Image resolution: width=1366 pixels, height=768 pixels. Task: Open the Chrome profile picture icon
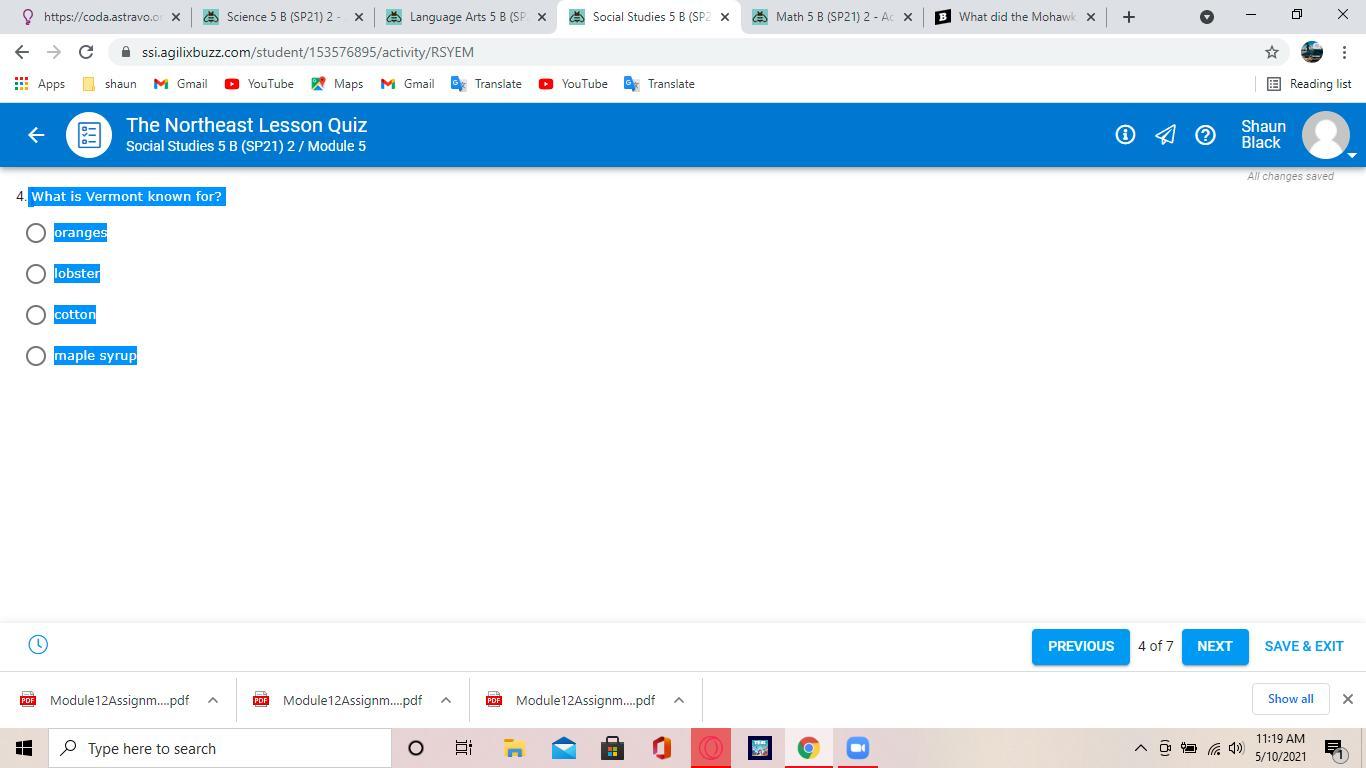(1312, 52)
